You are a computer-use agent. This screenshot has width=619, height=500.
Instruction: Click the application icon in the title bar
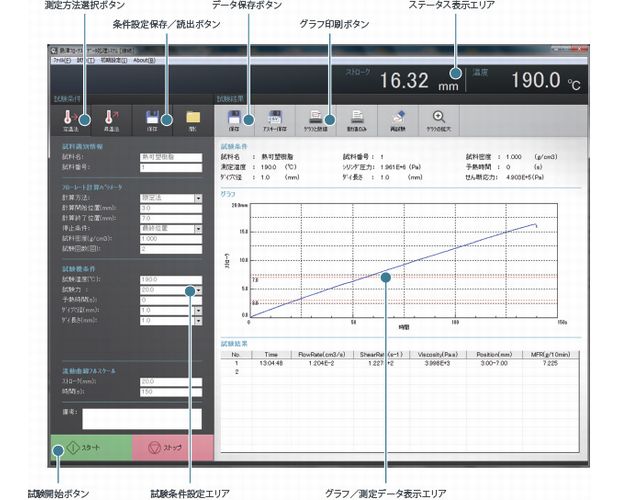tap(54, 50)
